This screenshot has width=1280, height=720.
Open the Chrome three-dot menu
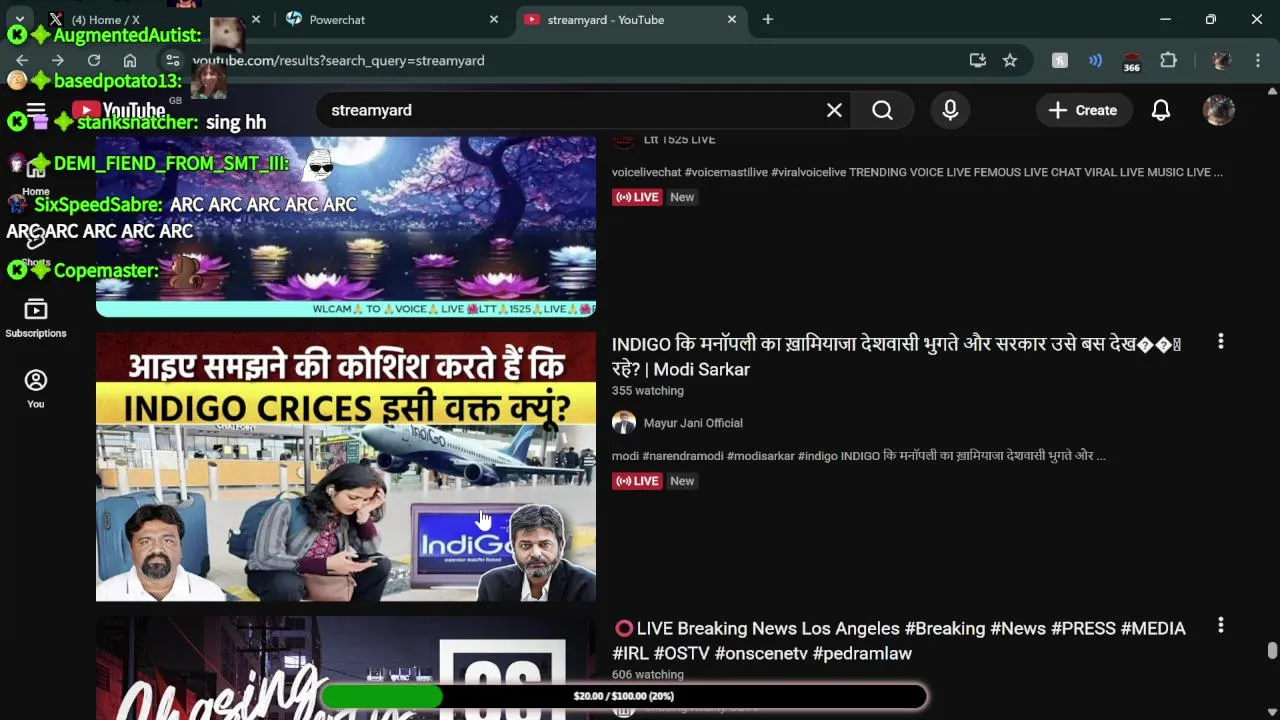(x=1258, y=60)
